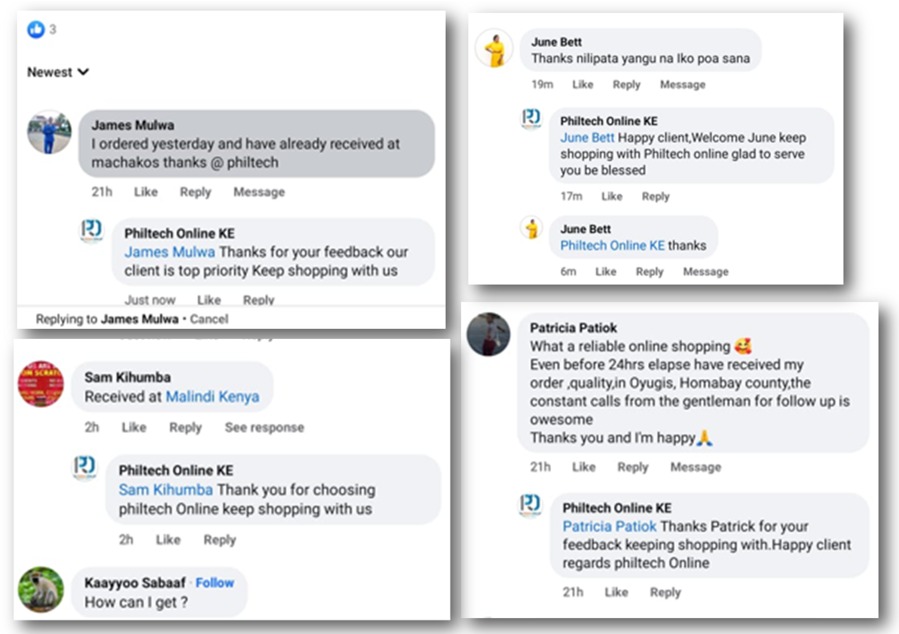Open Kaayyoo Sabaaf's monkey avatar
Viewport: 899px width, 634px height.
point(41,589)
